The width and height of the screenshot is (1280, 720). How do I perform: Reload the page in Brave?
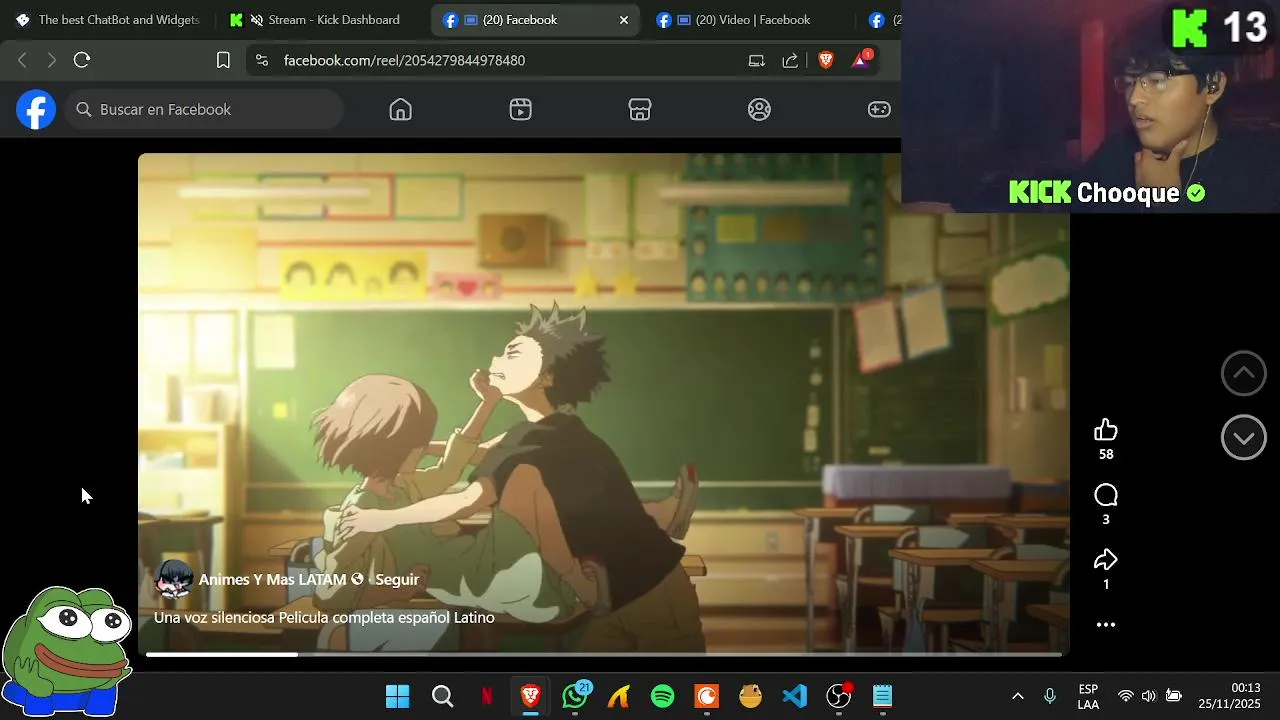(82, 60)
